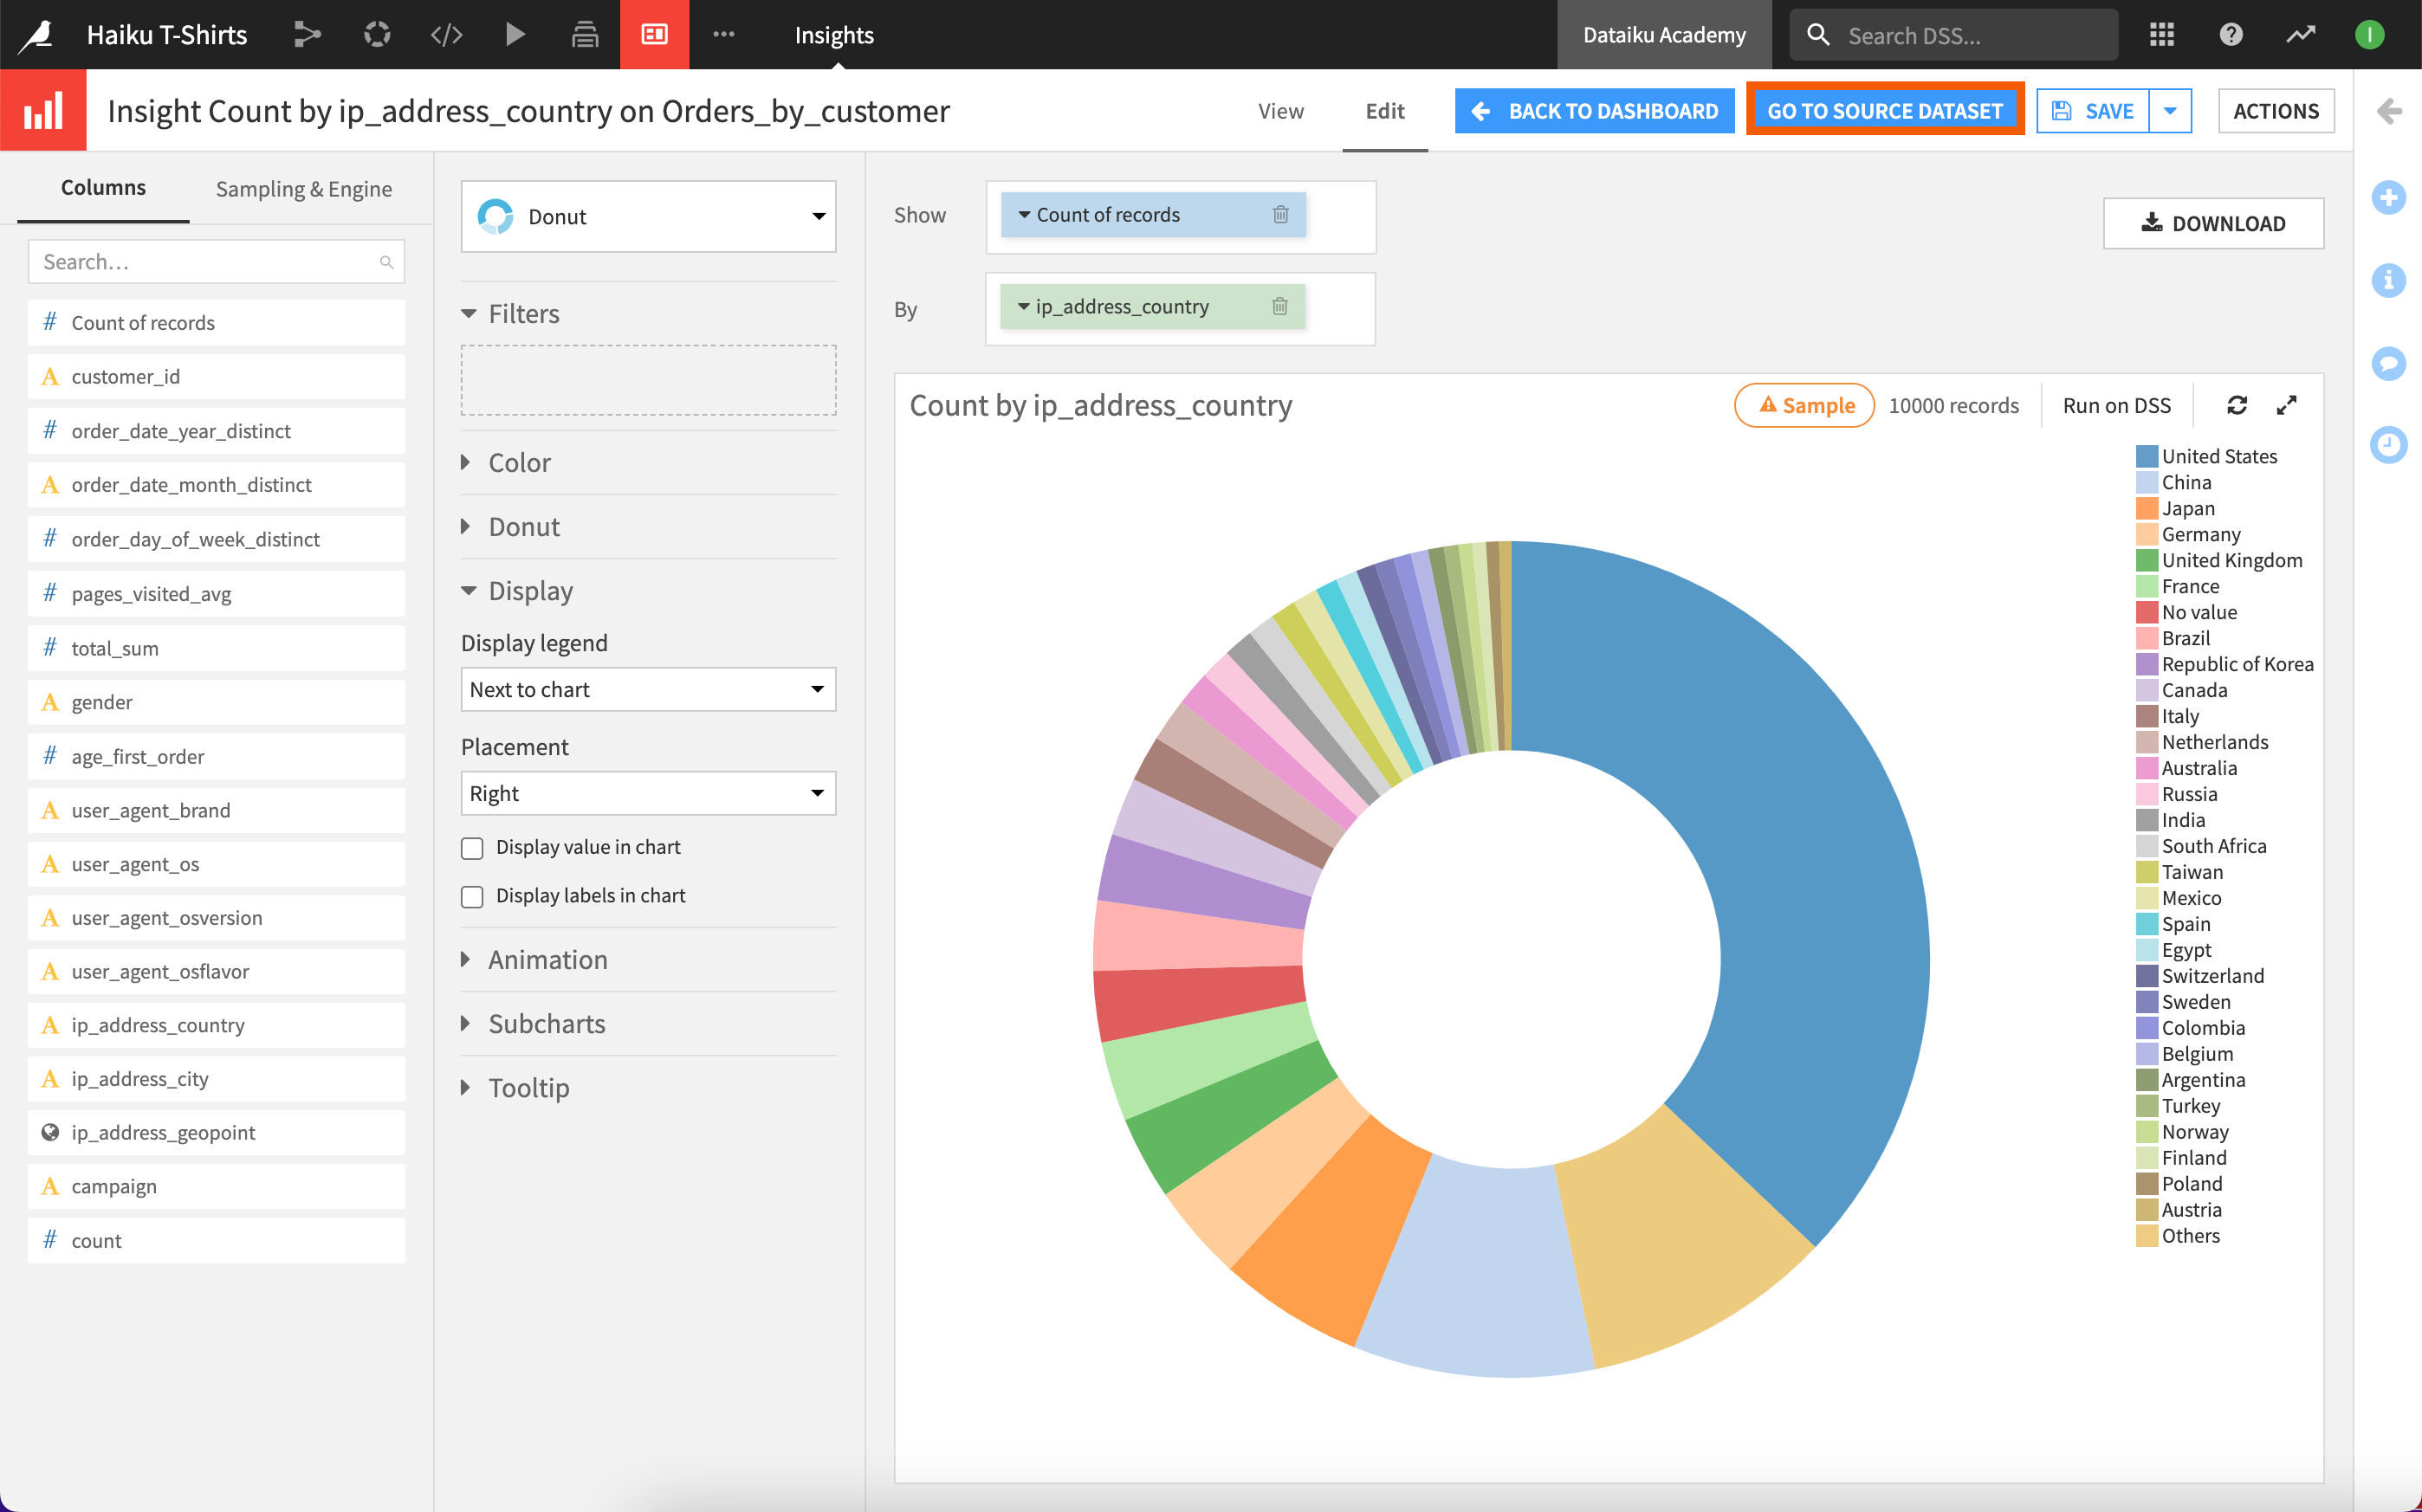Select the code recipes icon in the navbar
This screenshot has width=2422, height=1512.
446,34
